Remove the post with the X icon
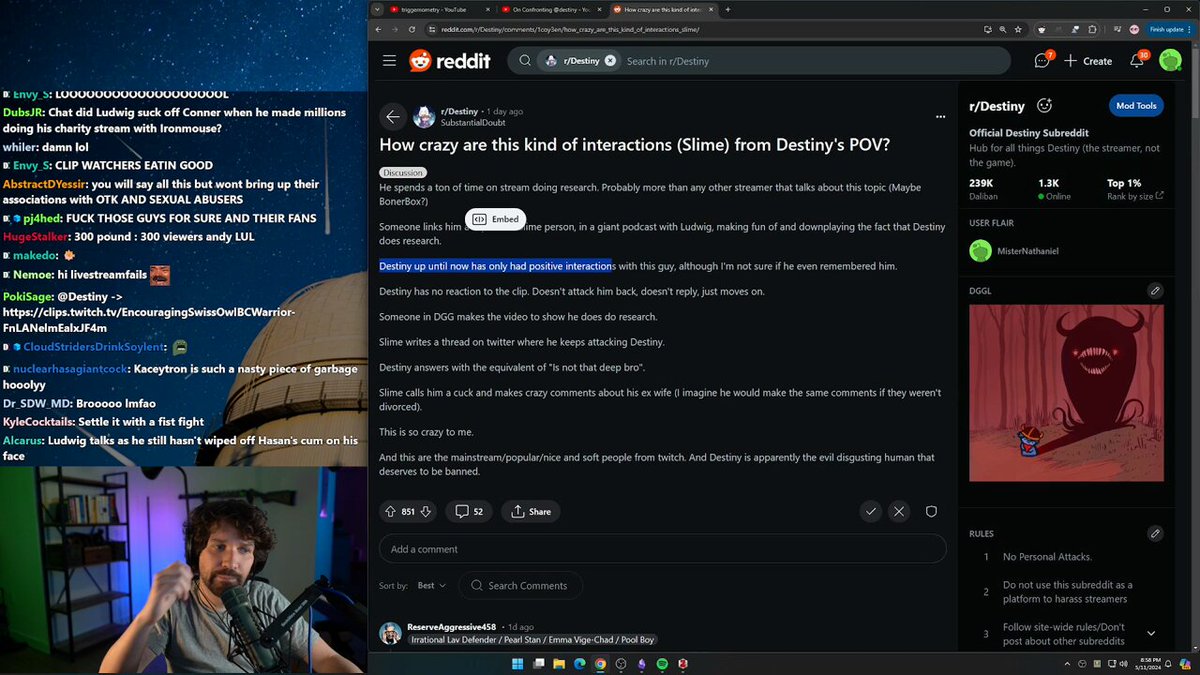The image size is (1200, 675). tap(899, 511)
